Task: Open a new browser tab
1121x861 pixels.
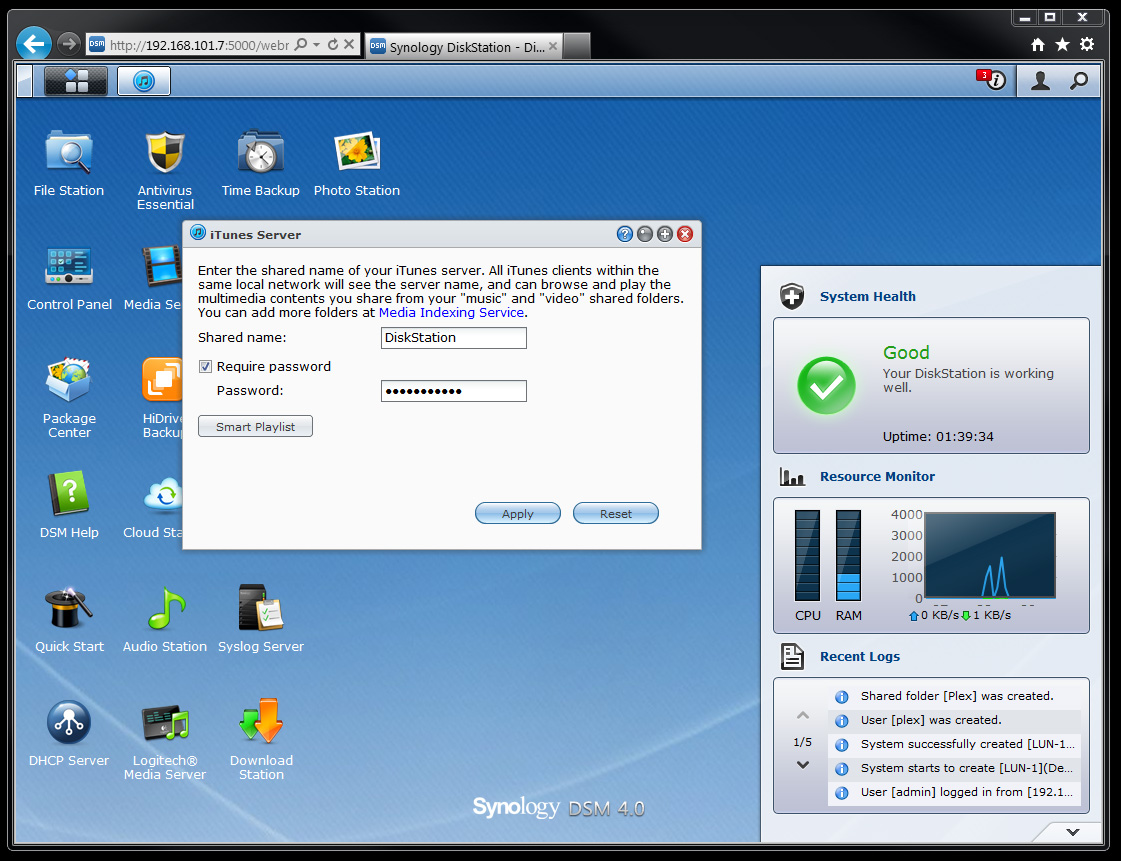Action: coord(577,46)
